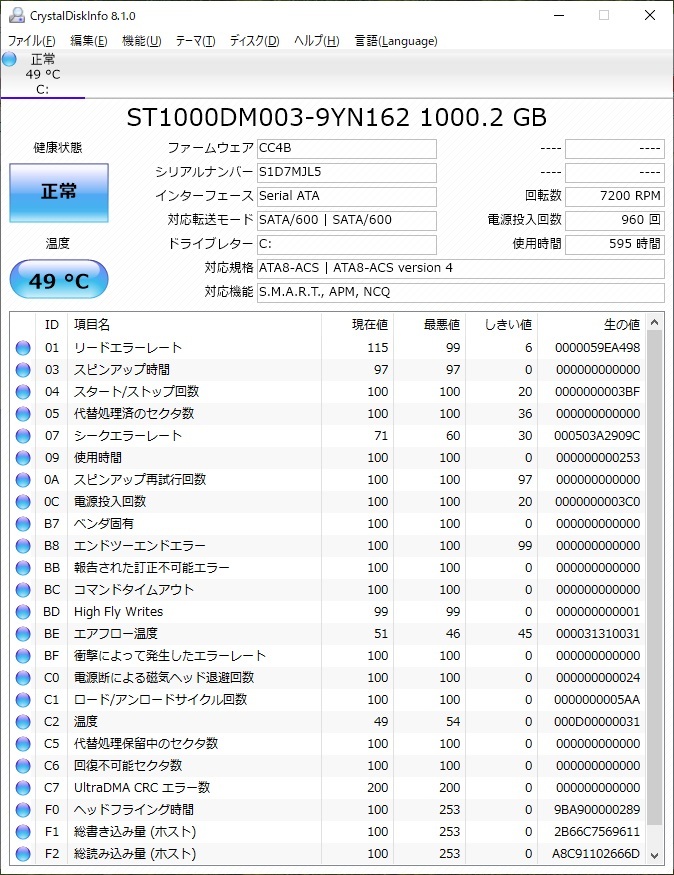This screenshot has width=674, height=875.
Task: Click the ファームウェア field showing CC4B
Action: click(x=346, y=148)
